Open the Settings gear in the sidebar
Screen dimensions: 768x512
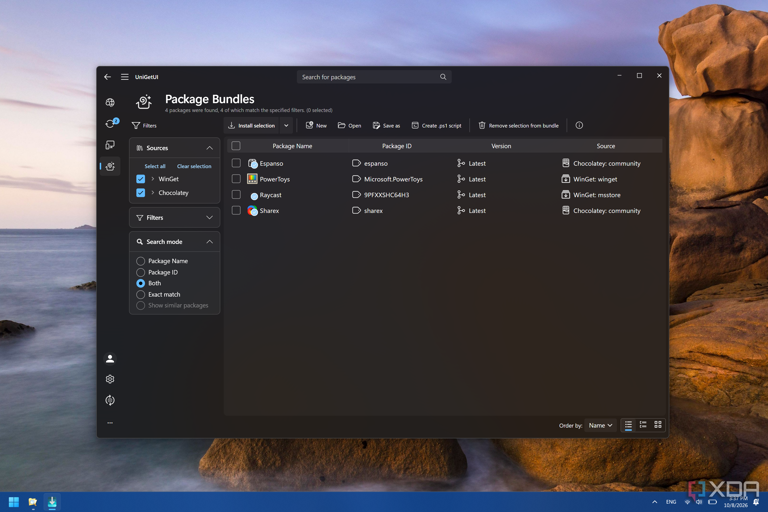110,379
